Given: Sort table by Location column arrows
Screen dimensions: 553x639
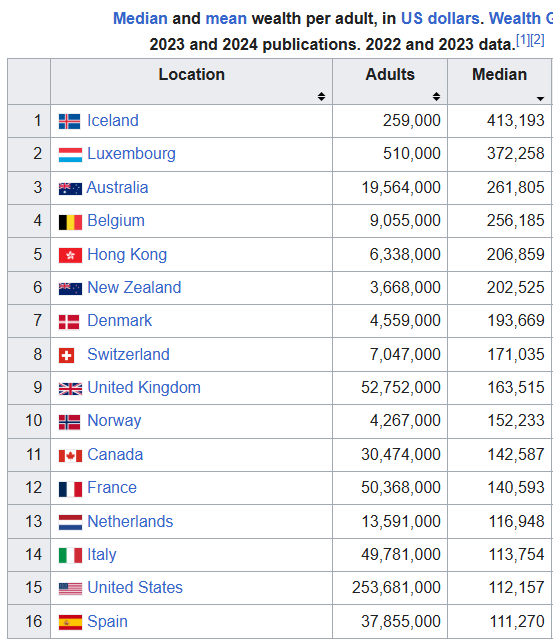Looking at the screenshot, I should coord(322,97).
